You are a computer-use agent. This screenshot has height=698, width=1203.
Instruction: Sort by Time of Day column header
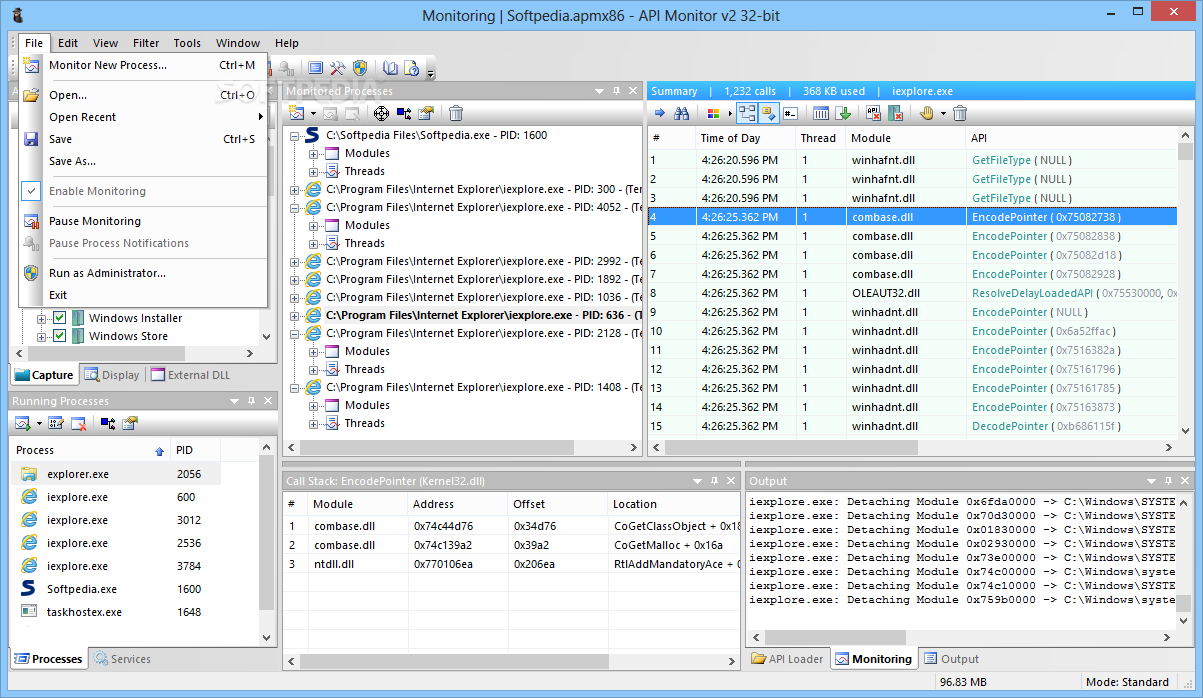point(744,138)
